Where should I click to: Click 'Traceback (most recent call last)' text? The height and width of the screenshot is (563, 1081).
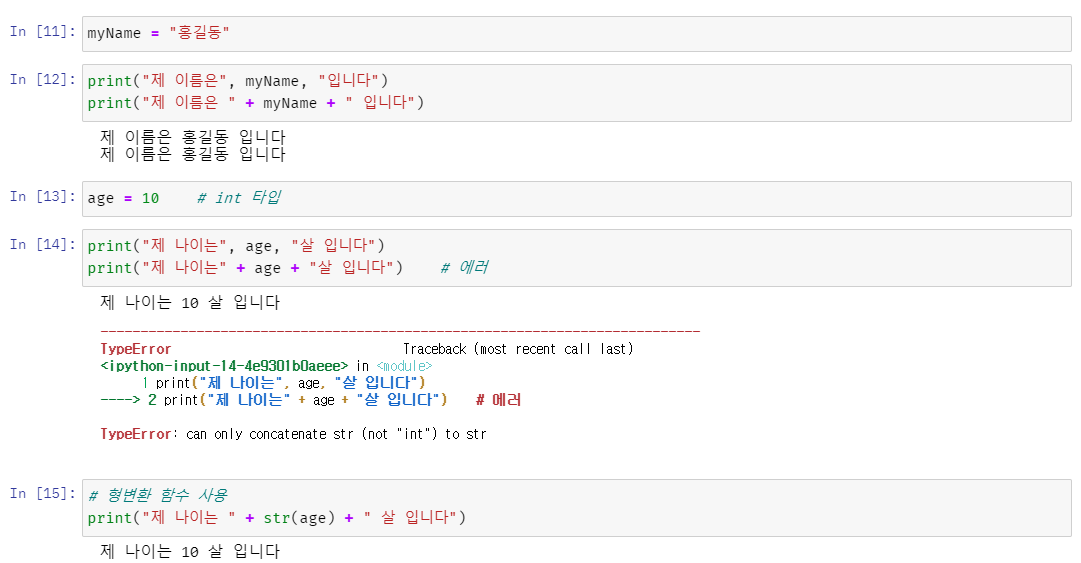tap(518, 349)
